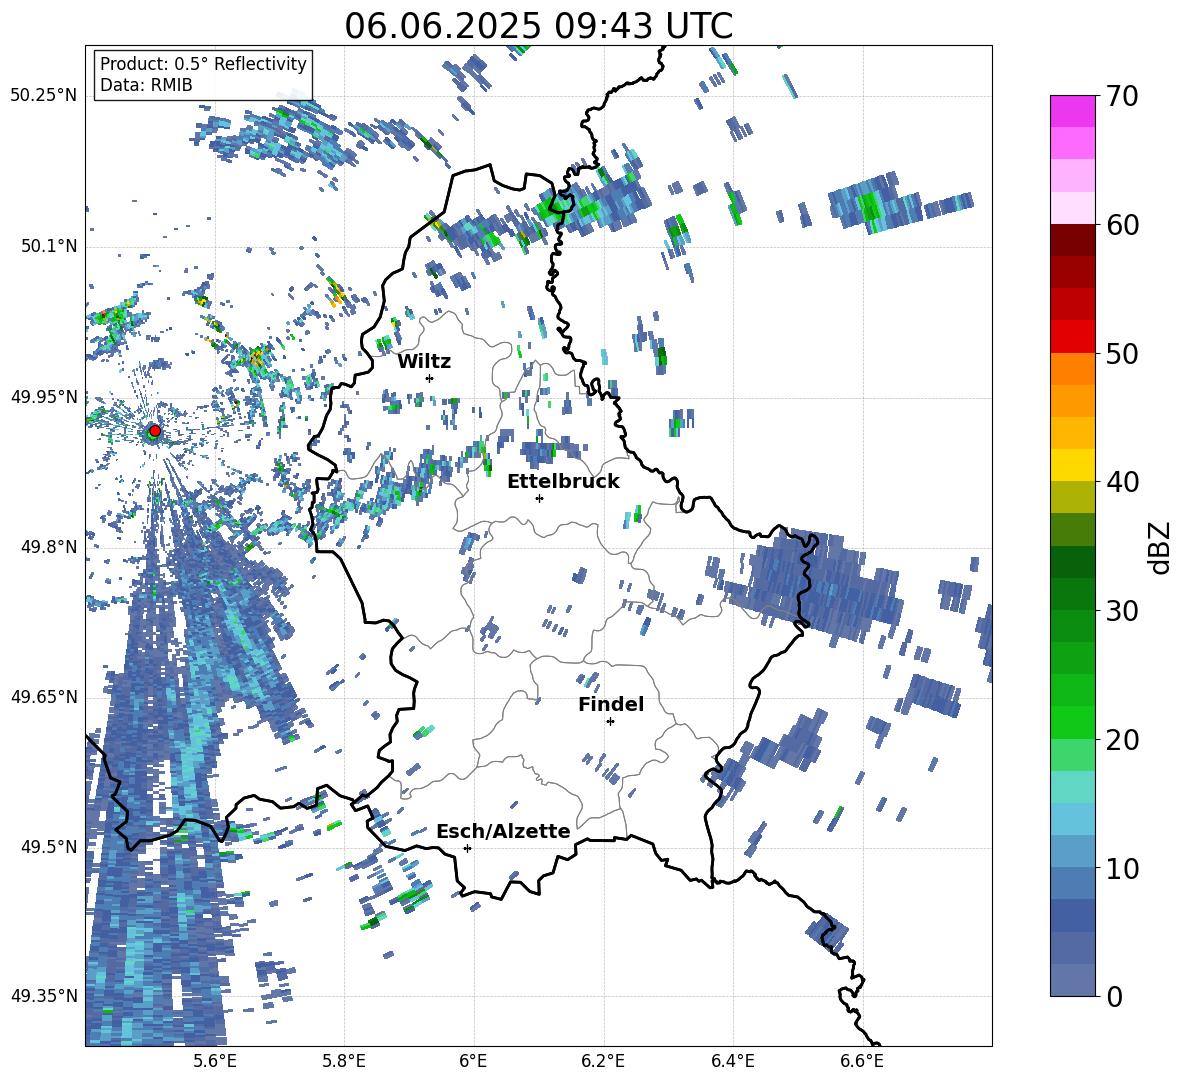Click the title 06.06.2025 09:43 UTC
This screenshot has height=1081, width=1184.
(x=538, y=26)
